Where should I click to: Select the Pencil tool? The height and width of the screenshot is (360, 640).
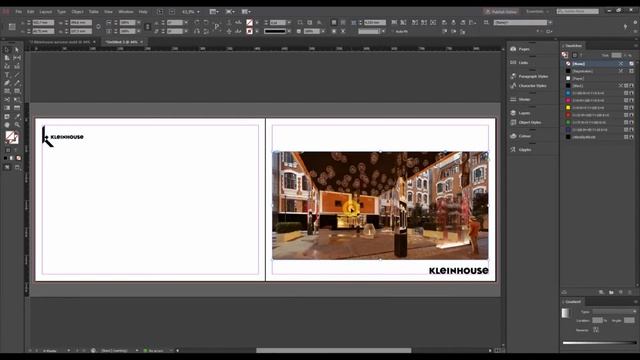(x=17, y=83)
